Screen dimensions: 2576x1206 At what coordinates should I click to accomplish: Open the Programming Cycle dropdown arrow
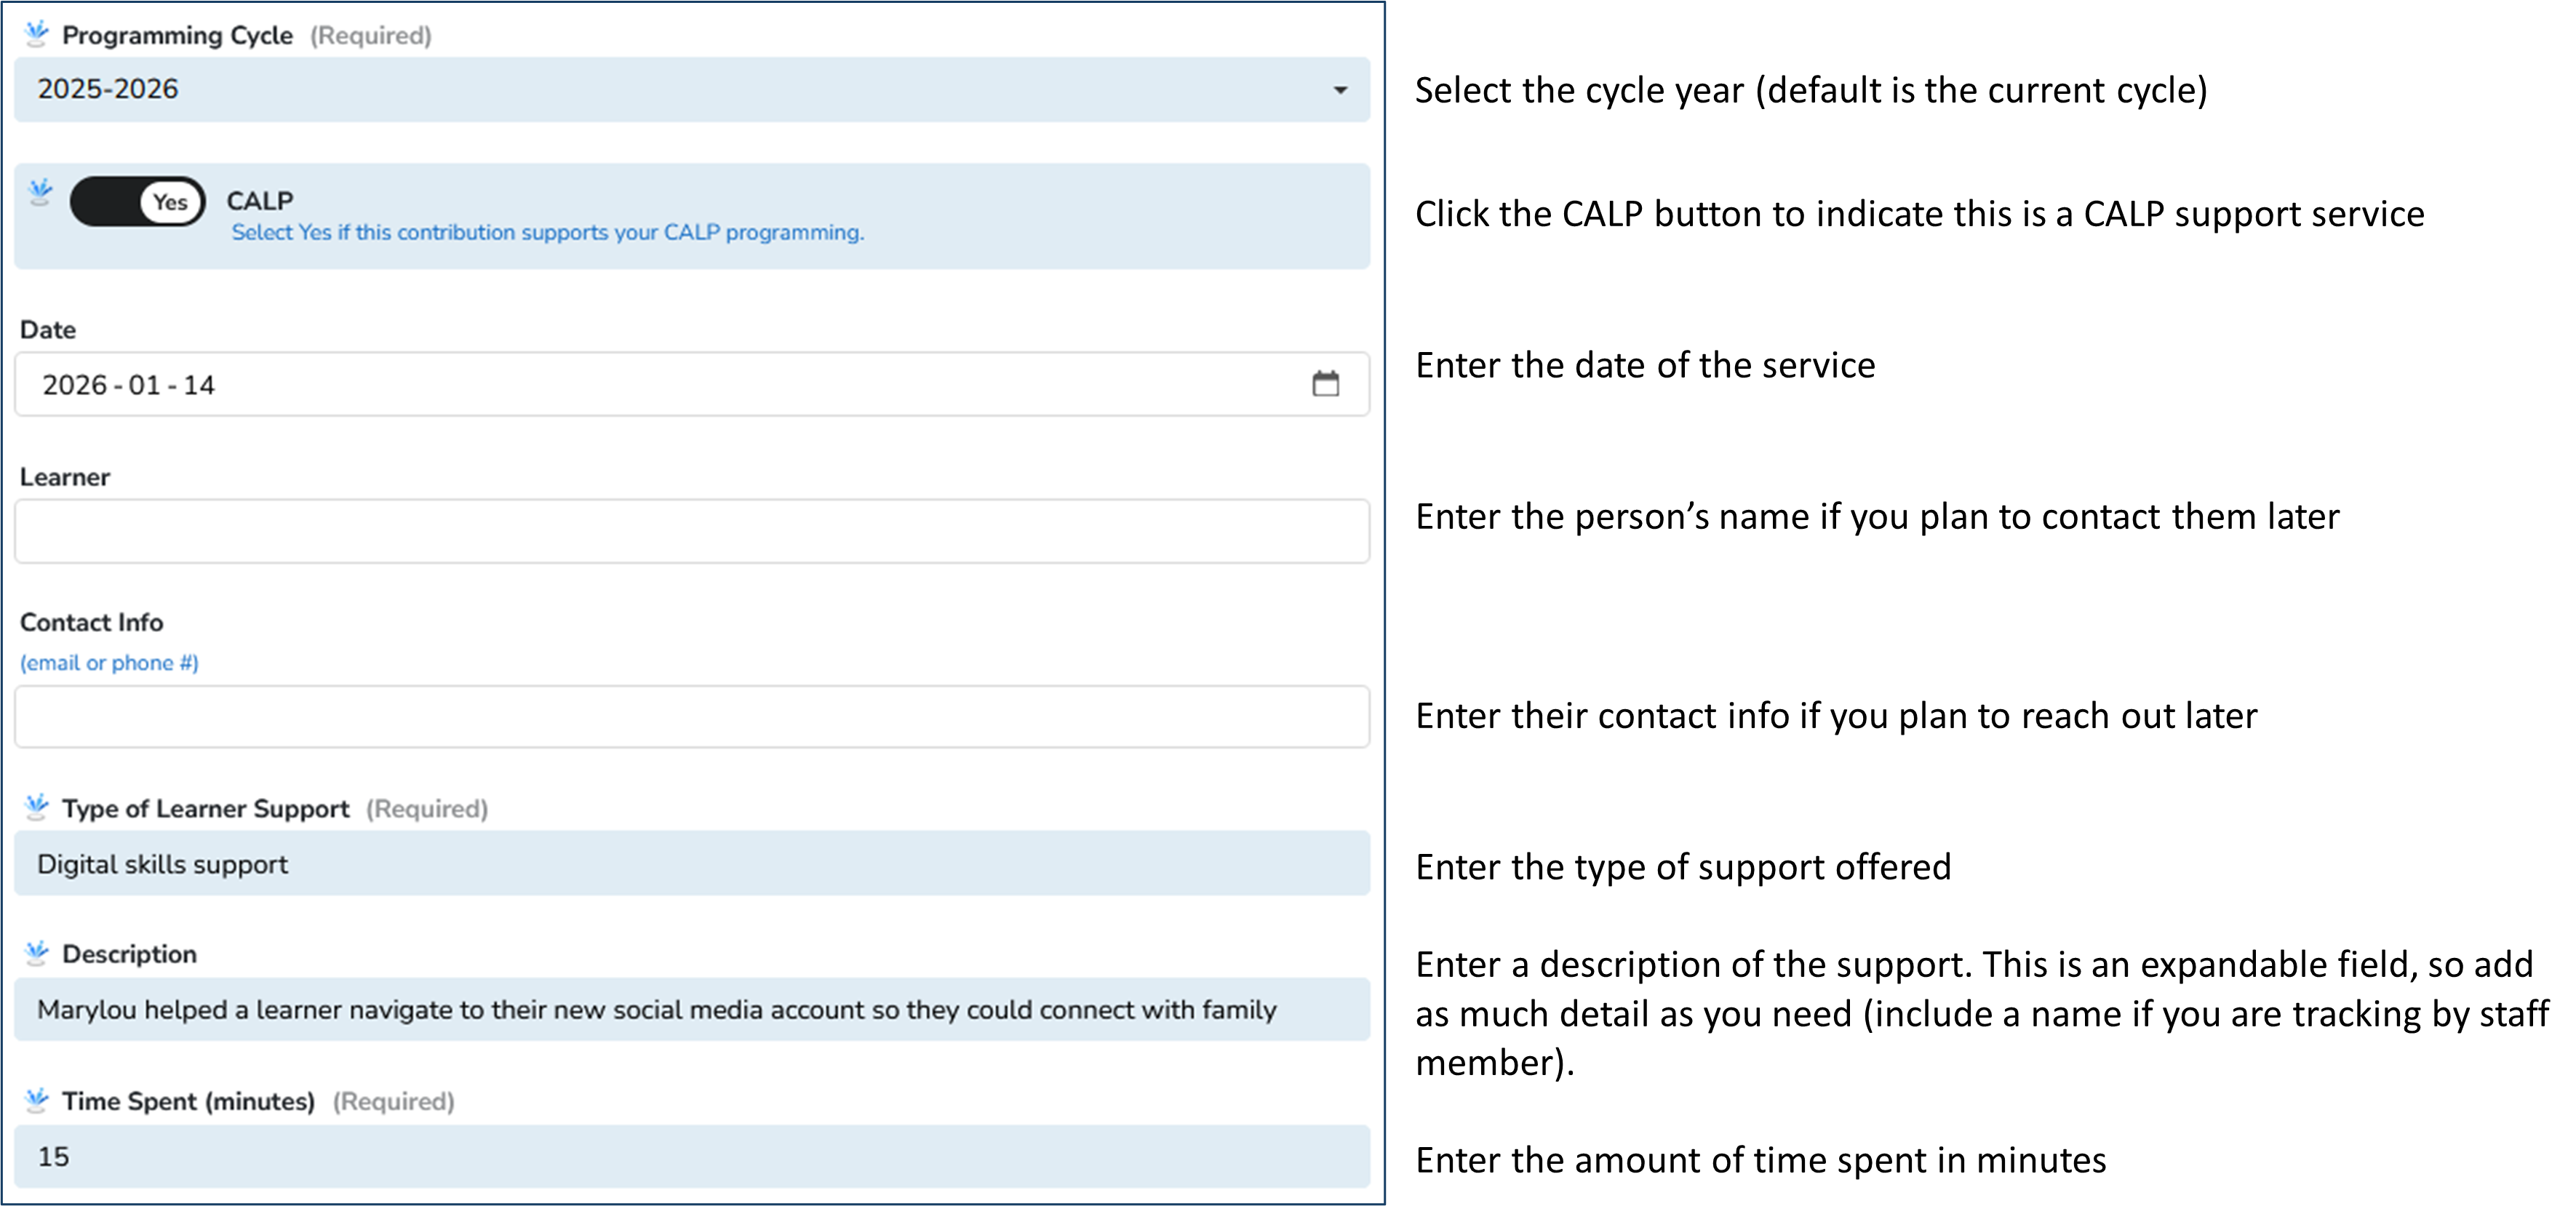(x=1340, y=90)
